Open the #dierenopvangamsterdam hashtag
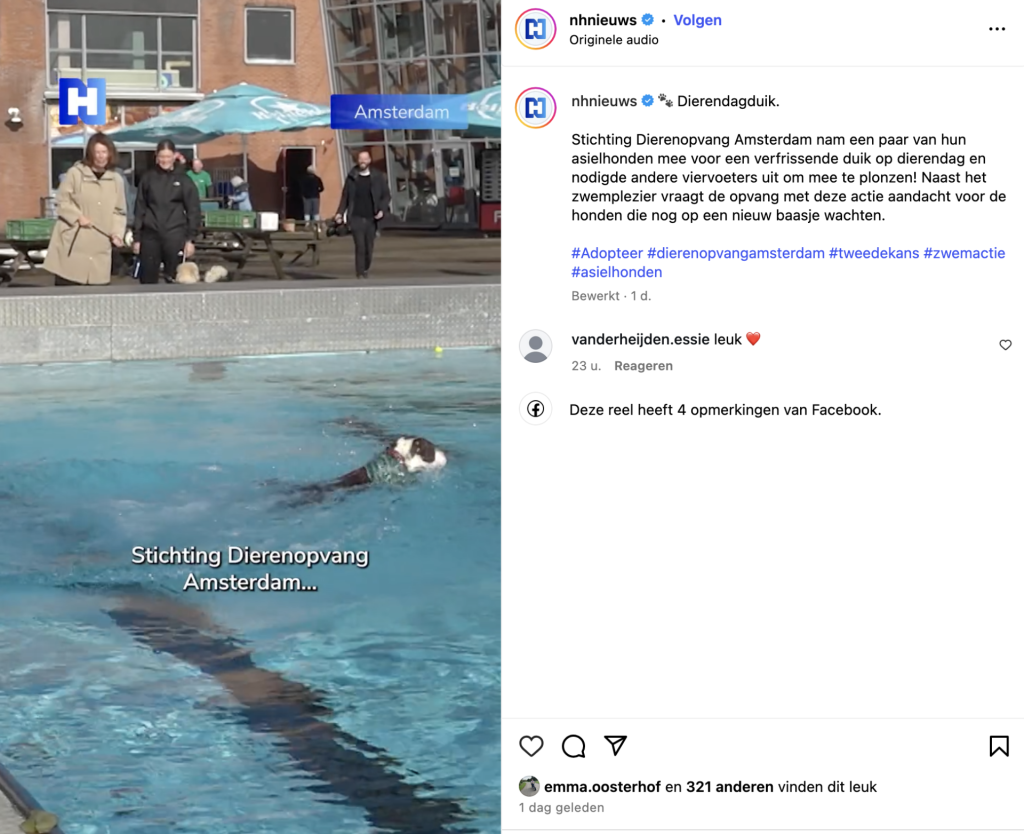Screen dimensions: 1024x834 tap(735, 253)
